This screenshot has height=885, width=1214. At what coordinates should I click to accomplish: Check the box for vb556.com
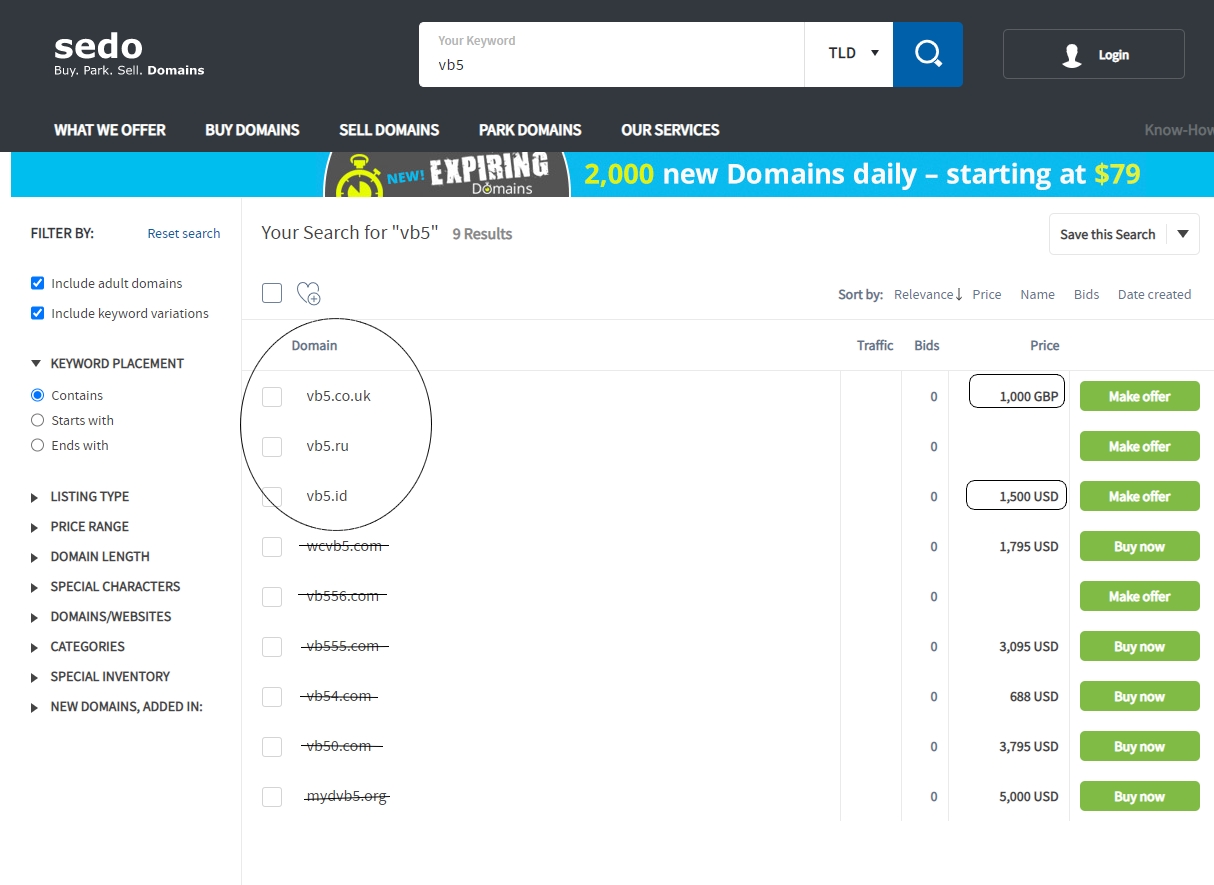[x=272, y=597]
